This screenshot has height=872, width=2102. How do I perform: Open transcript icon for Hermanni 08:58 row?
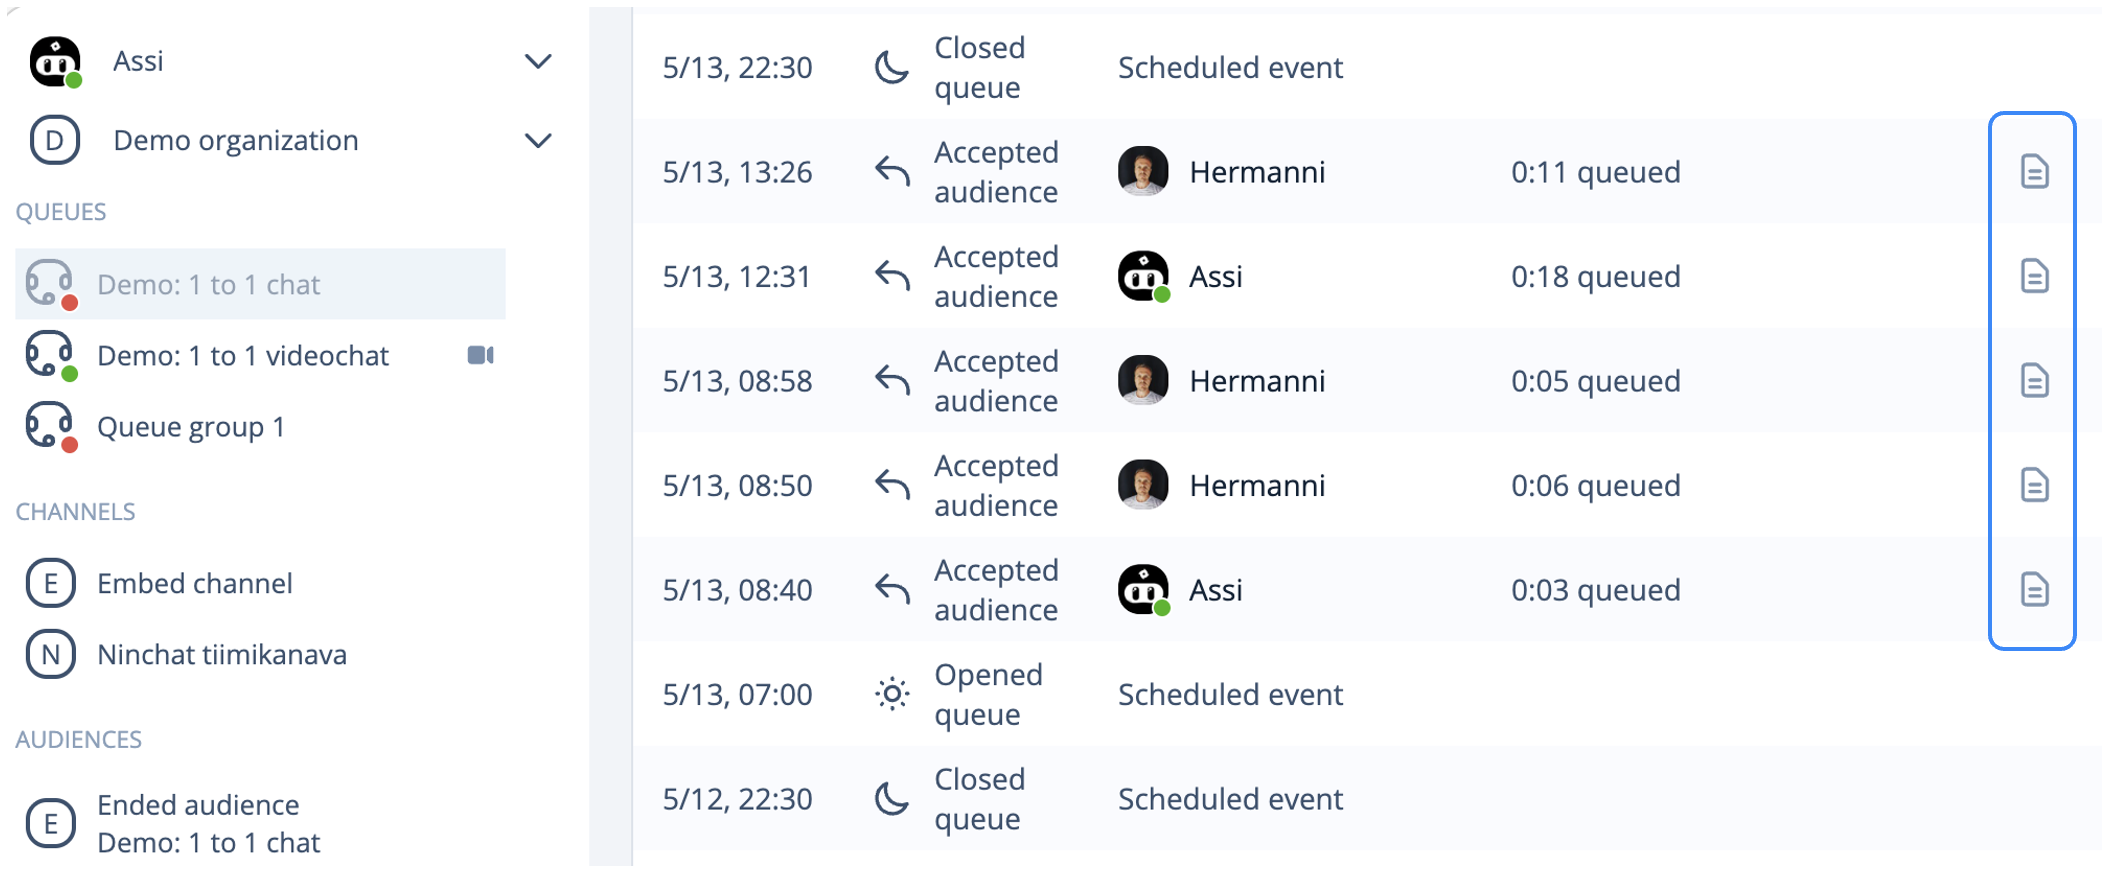tap(2034, 381)
